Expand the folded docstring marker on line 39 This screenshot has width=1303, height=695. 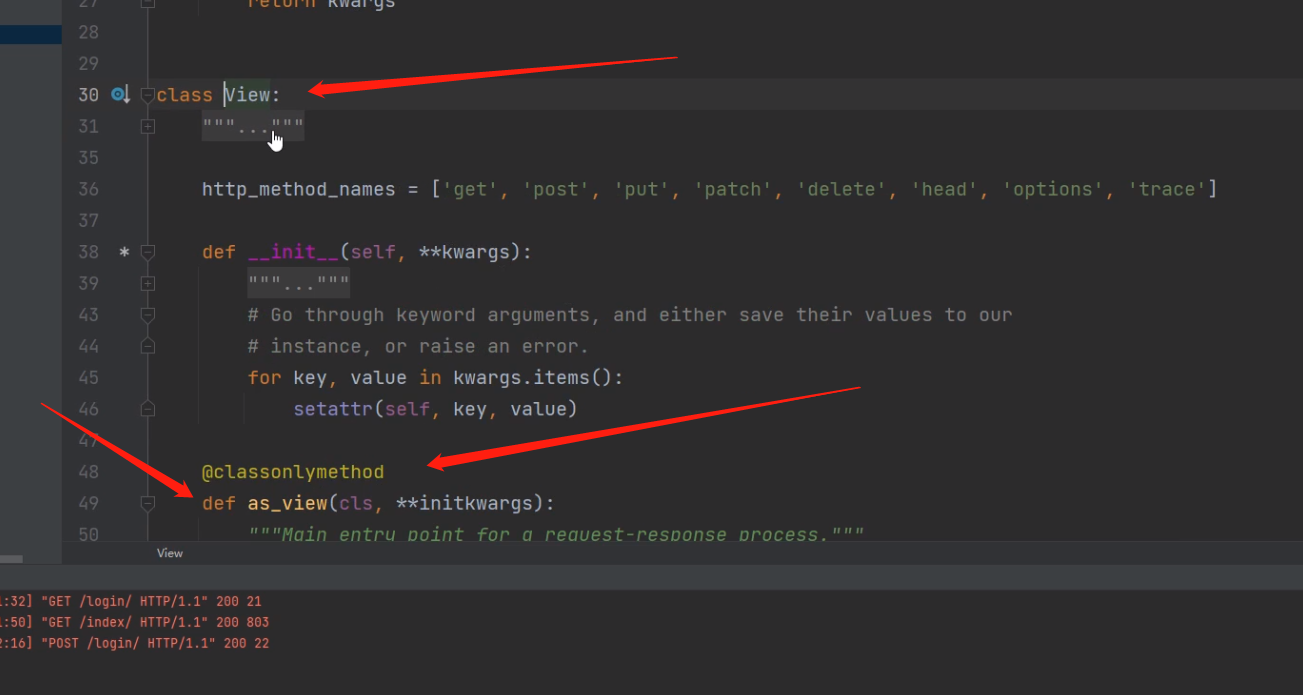point(148,284)
